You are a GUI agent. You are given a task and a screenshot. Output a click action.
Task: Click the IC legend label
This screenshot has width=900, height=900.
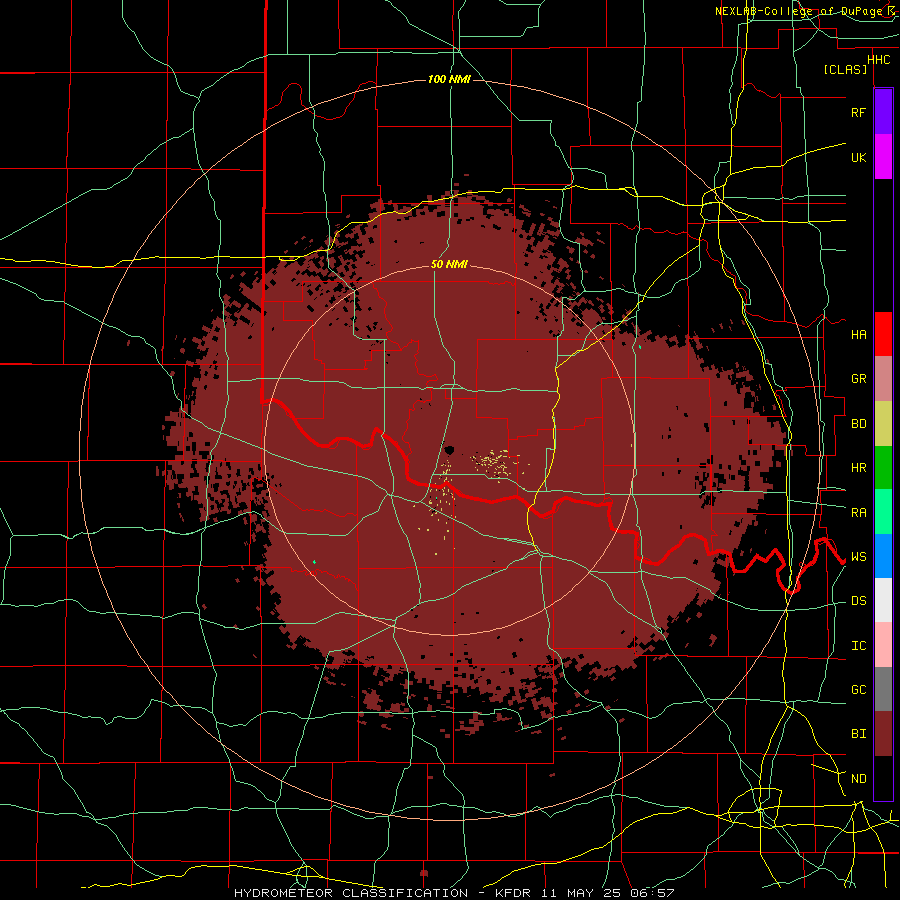(858, 646)
